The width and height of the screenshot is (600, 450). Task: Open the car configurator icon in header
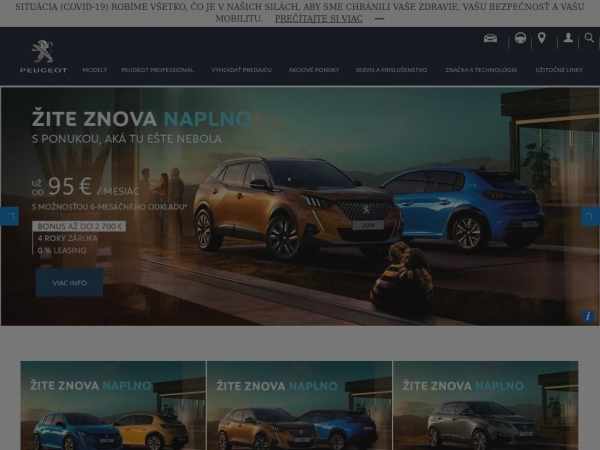tap(490, 38)
